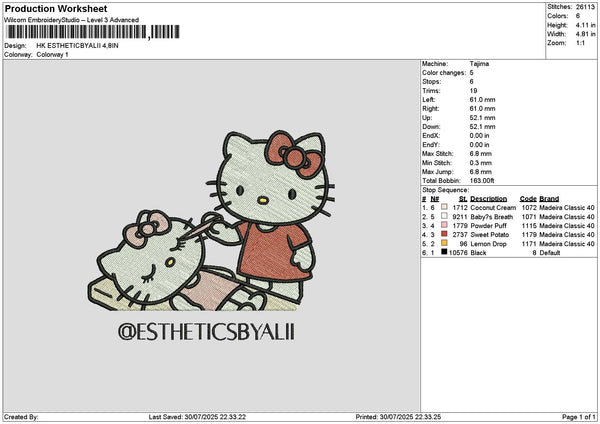600x424 pixels.
Task: Click the @ESTHETICSBYALII lettering in the design
Action: [x=207, y=332]
